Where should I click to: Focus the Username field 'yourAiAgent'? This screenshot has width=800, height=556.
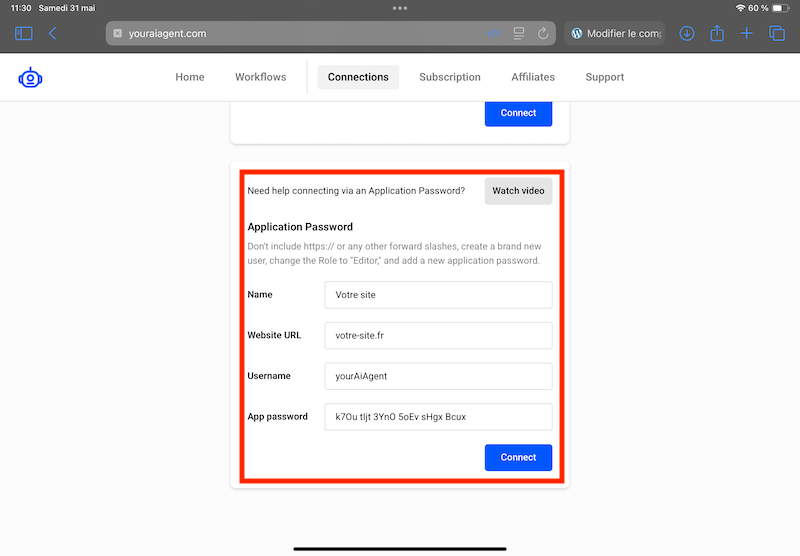(x=438, y=376)
